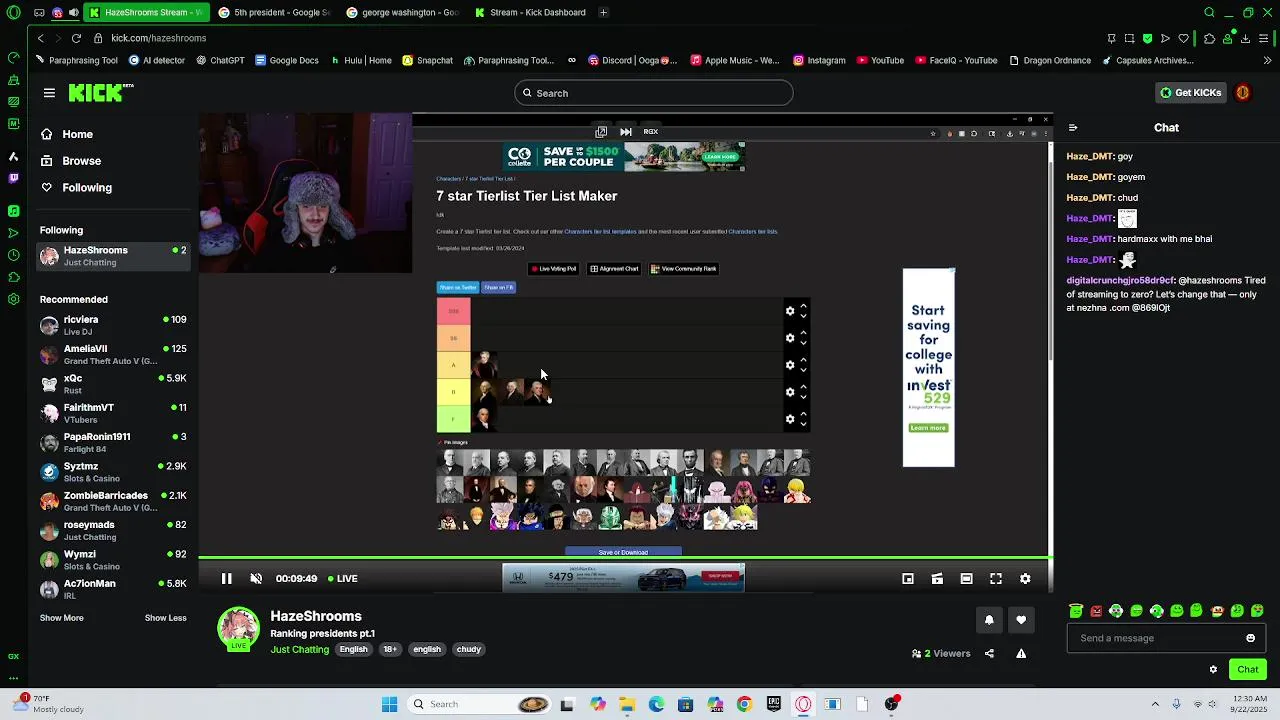The height and width of the screenshot is (720, 1280).
Task: Open ricviera channel in Recommended
Action: [x=114, y=325]
